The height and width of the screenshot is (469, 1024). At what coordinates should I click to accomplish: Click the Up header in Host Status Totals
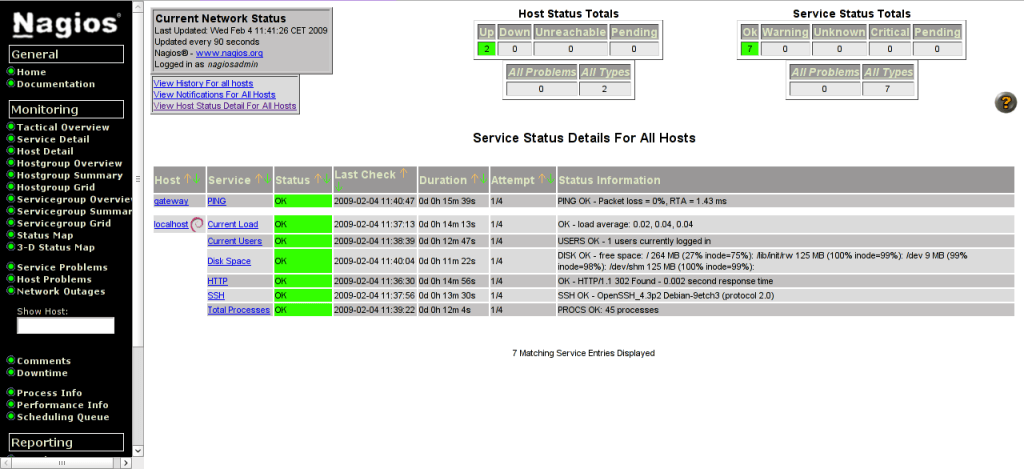[487, 32]
